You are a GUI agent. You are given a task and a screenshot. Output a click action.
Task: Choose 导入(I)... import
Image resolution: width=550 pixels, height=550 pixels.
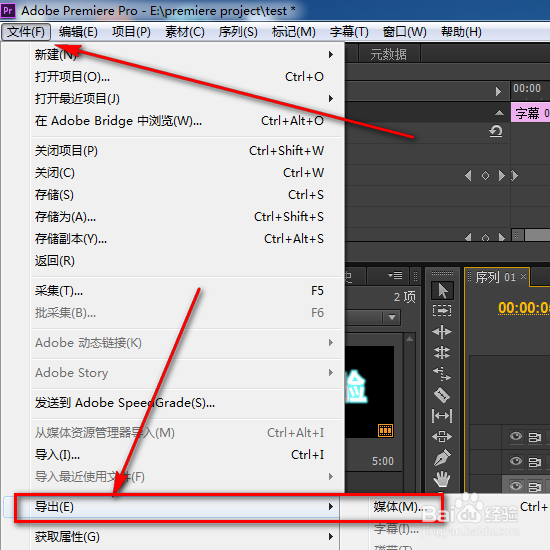coord(186,455)
